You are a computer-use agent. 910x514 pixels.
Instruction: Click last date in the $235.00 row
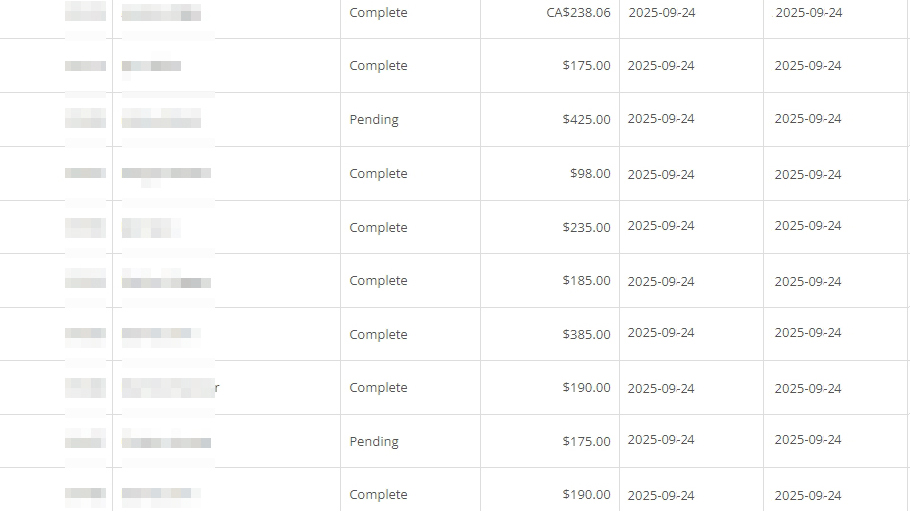[808, 226]
